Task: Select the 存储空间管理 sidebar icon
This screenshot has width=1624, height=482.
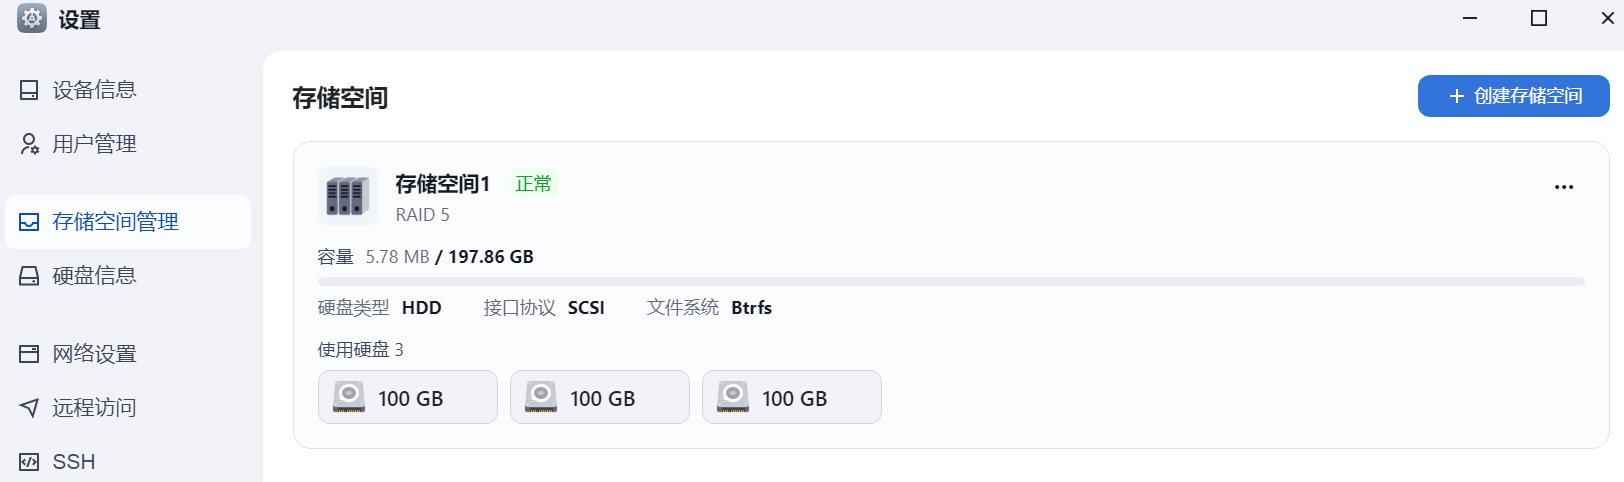Action: click(29, 222)
